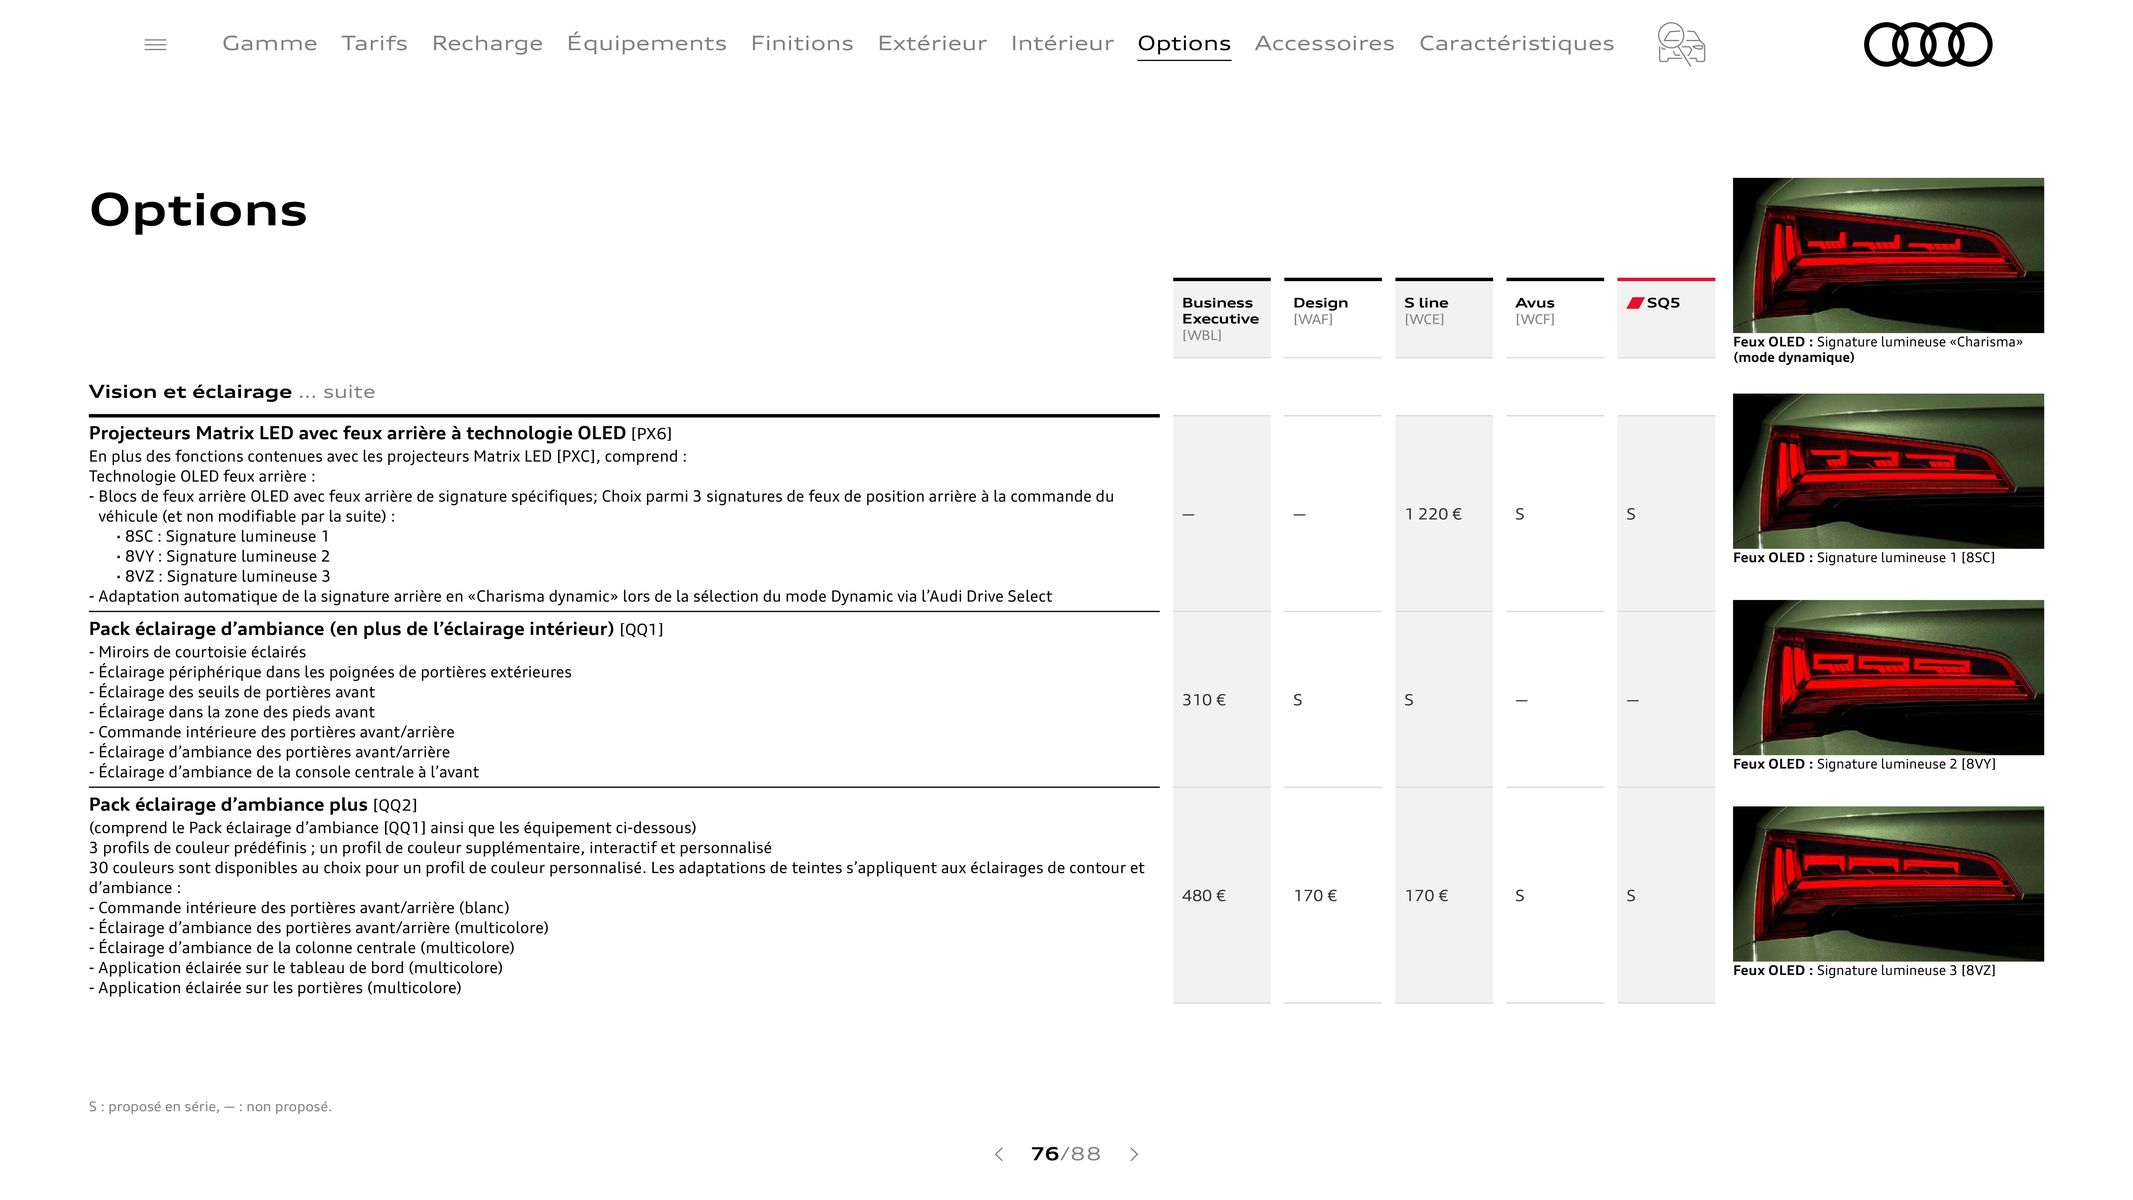
Task: Switch to the Recharge tab
Action: click(x=487, y=43)
